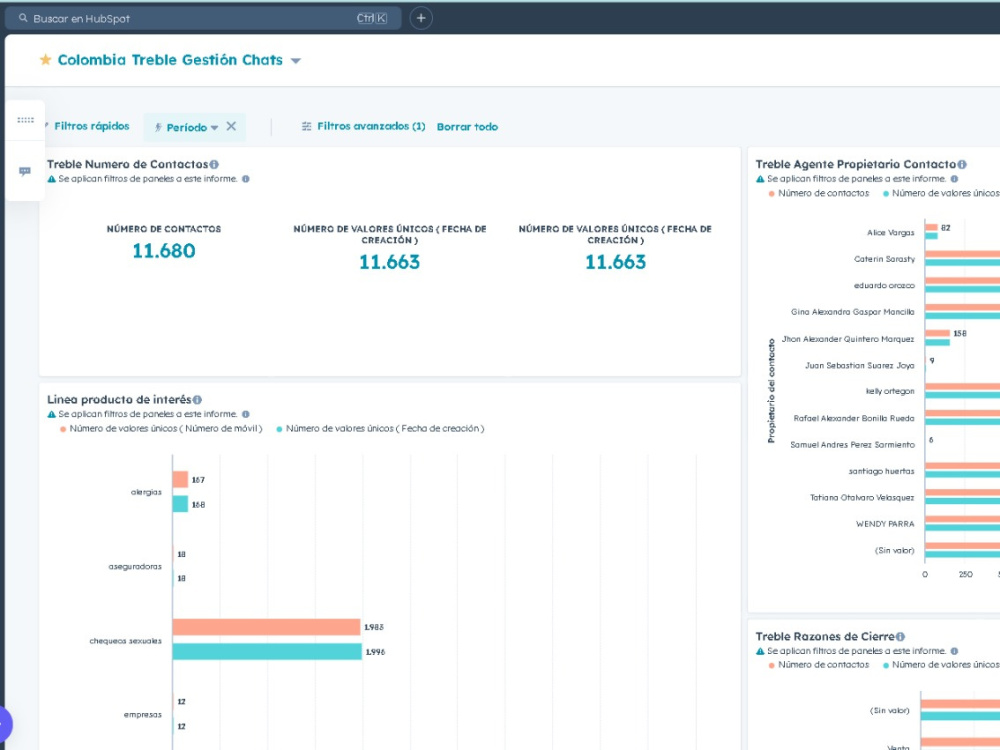Image resolution: width=1000 pixels, height=750 pixels.
Task: Click the favorite star next to dashboard title
Action: click(45, 60)
